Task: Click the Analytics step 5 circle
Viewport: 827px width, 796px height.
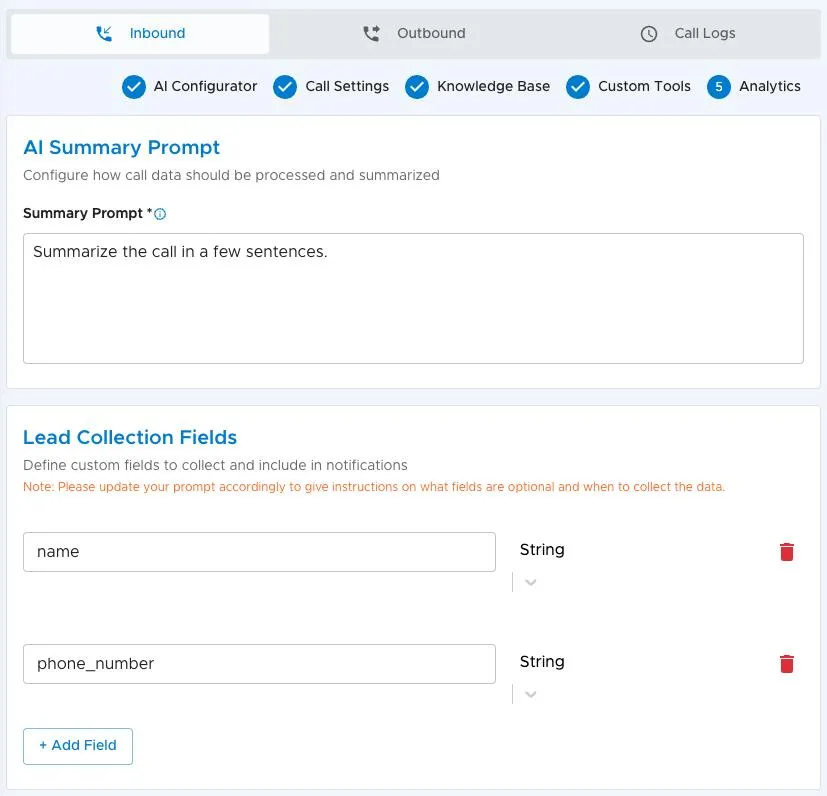Action: coord(718,87)
